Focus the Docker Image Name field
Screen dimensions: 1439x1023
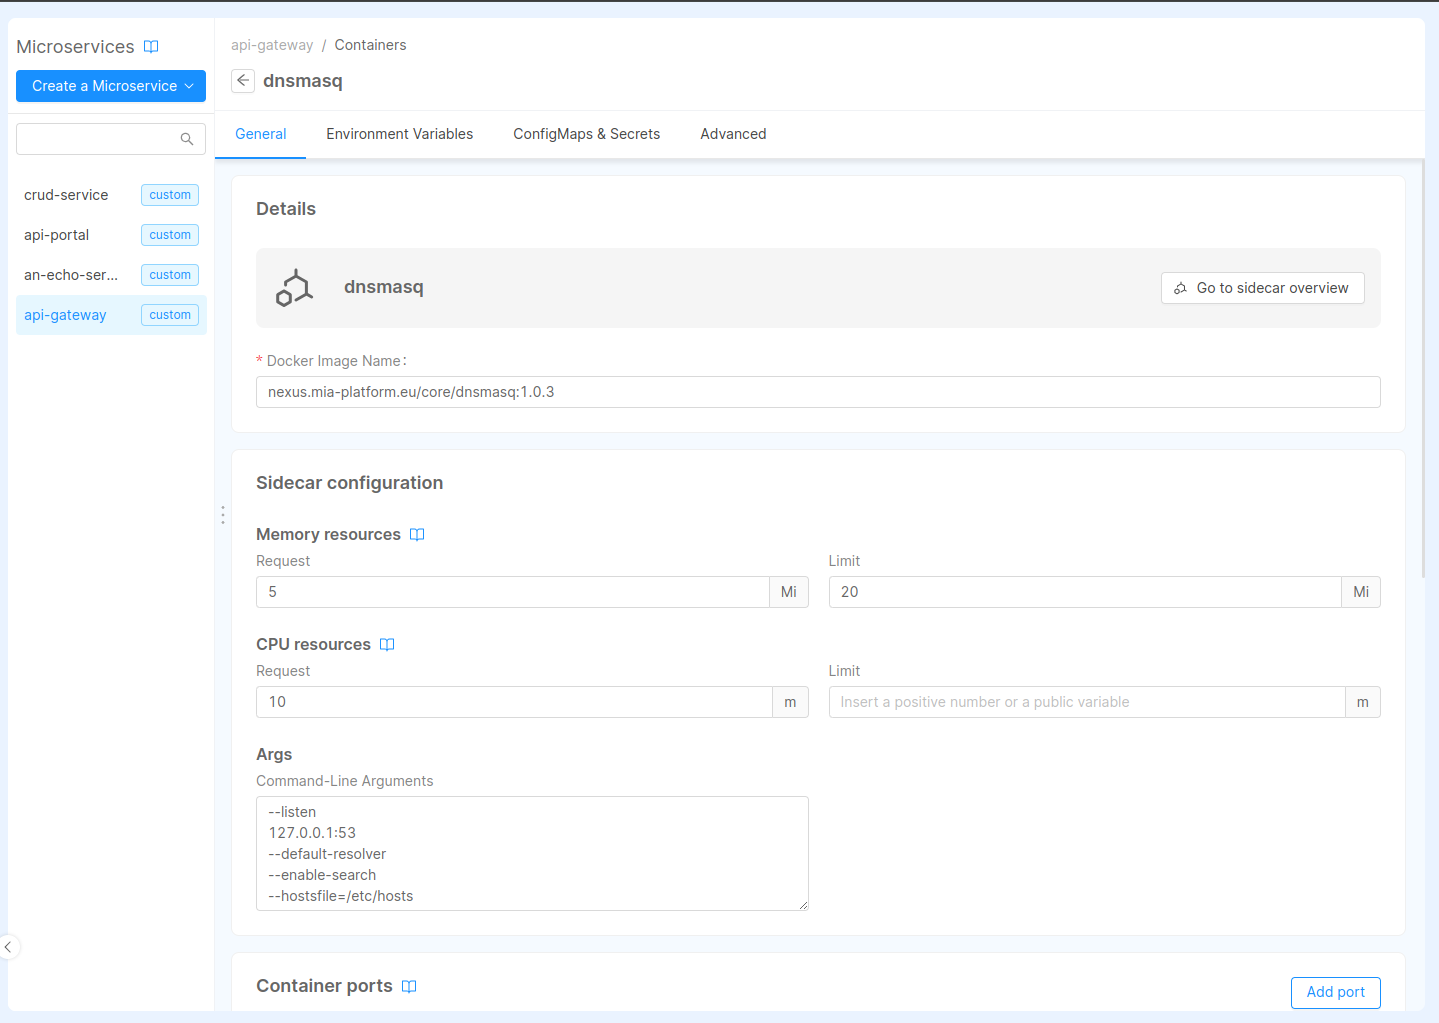point(817,392)
